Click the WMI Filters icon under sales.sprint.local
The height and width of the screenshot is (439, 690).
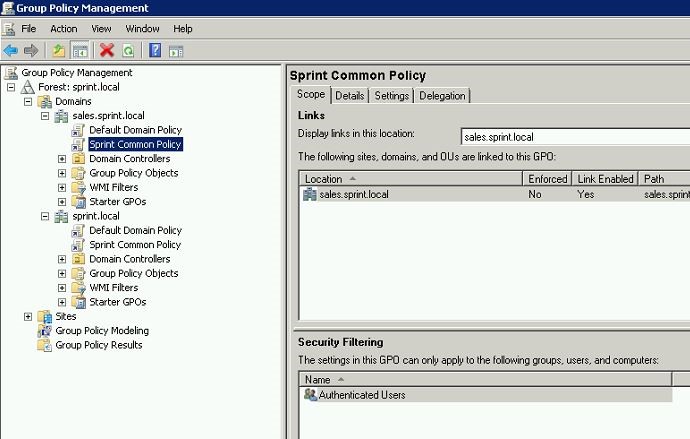[x=78, y=187]
